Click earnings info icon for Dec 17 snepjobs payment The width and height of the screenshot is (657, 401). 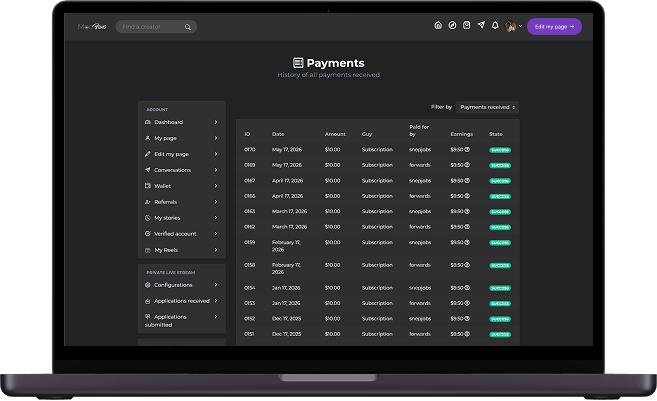467,318
